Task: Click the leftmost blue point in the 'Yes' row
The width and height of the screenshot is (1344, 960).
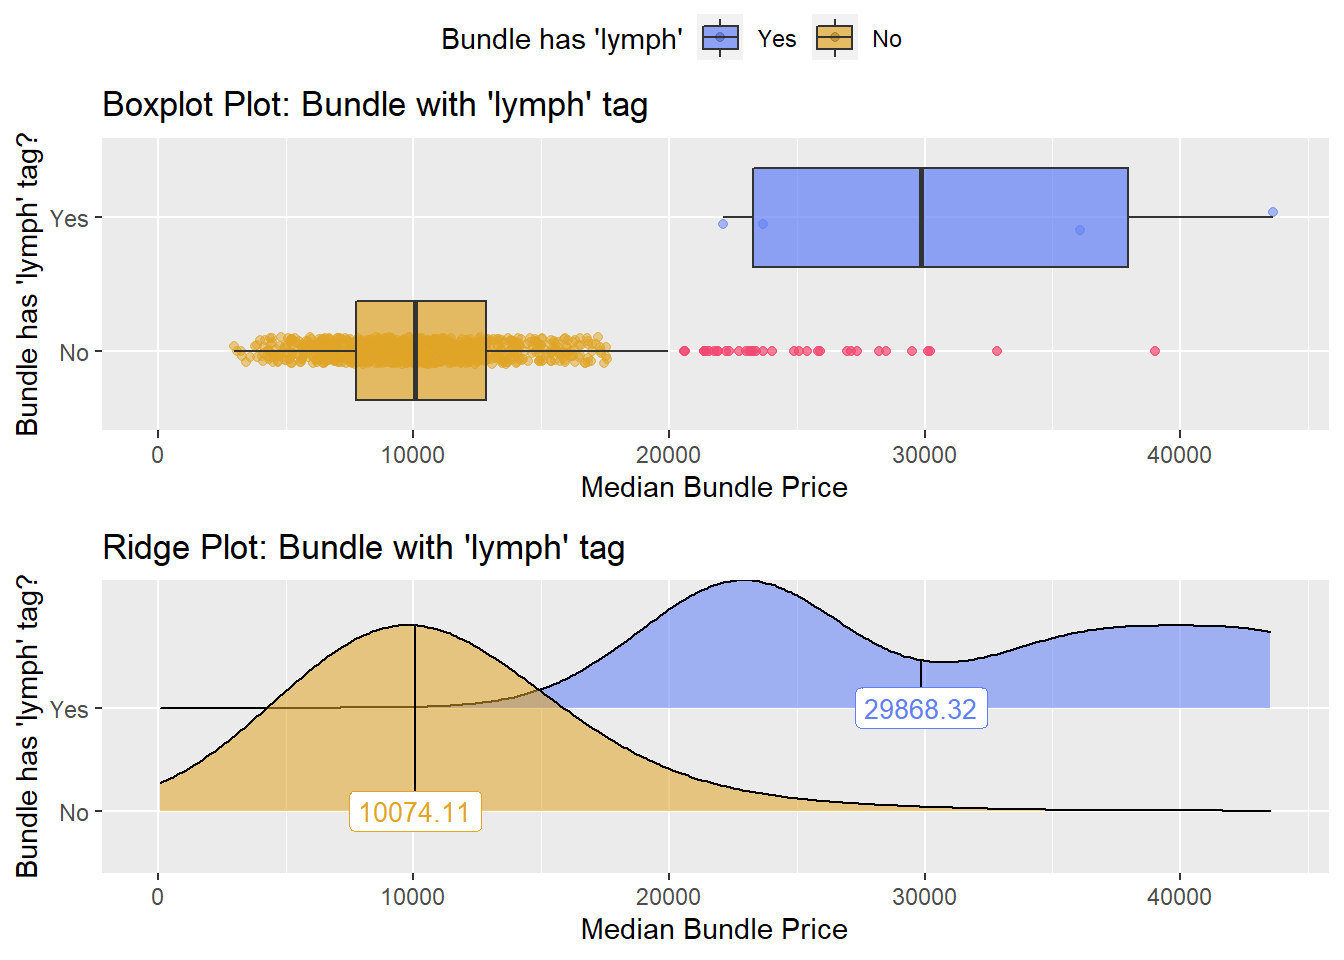Action: [x=723, y=224]
